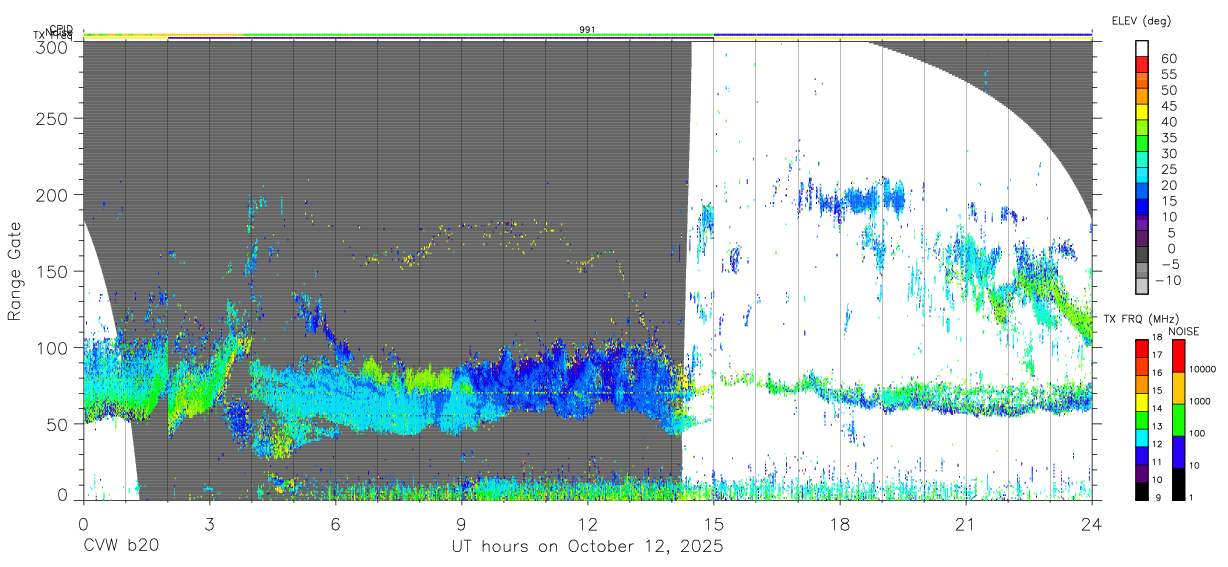Click the green 100 NOISE scale swatch
1228x567 pixels.
coord(1179,420)
